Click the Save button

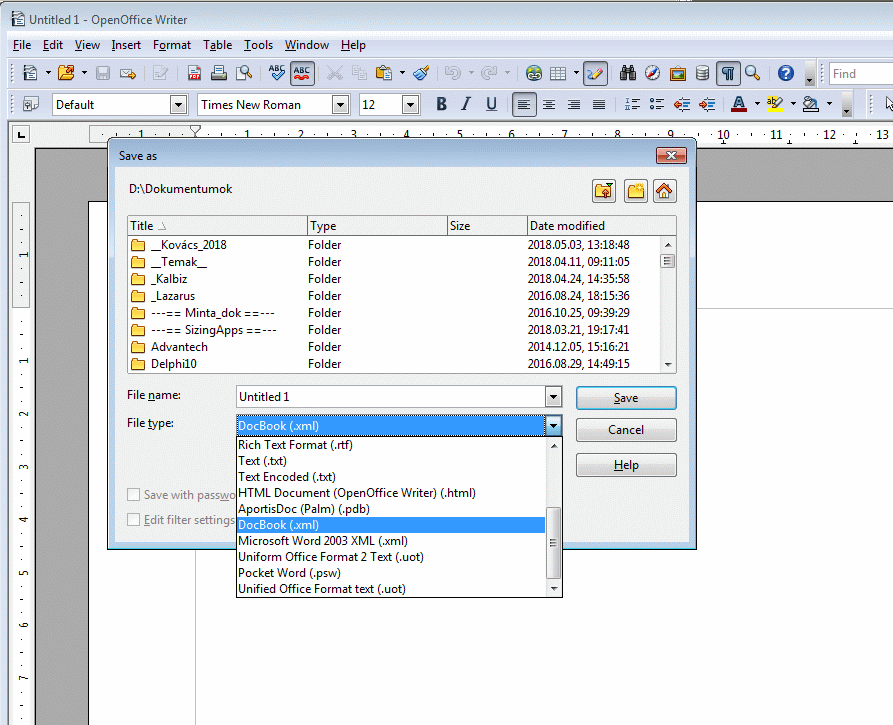pos(626,398)
